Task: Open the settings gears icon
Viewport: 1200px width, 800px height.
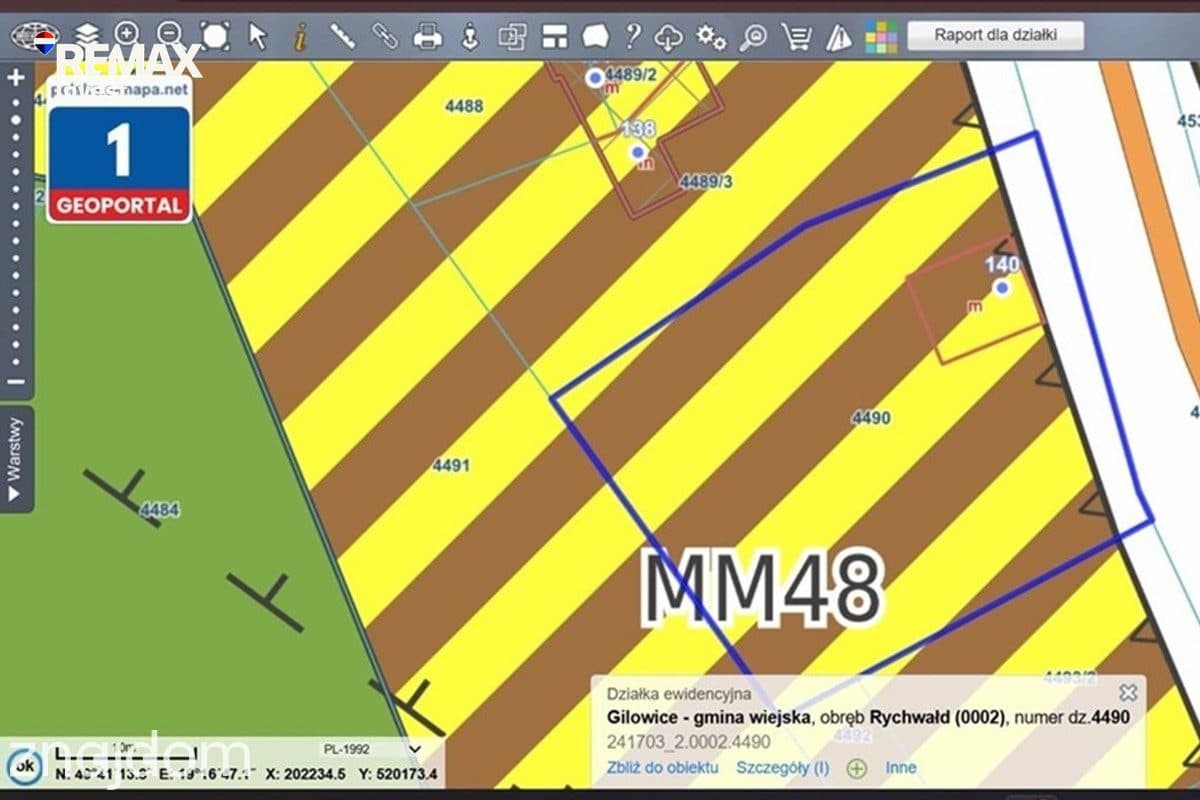Action: (711, 38)
